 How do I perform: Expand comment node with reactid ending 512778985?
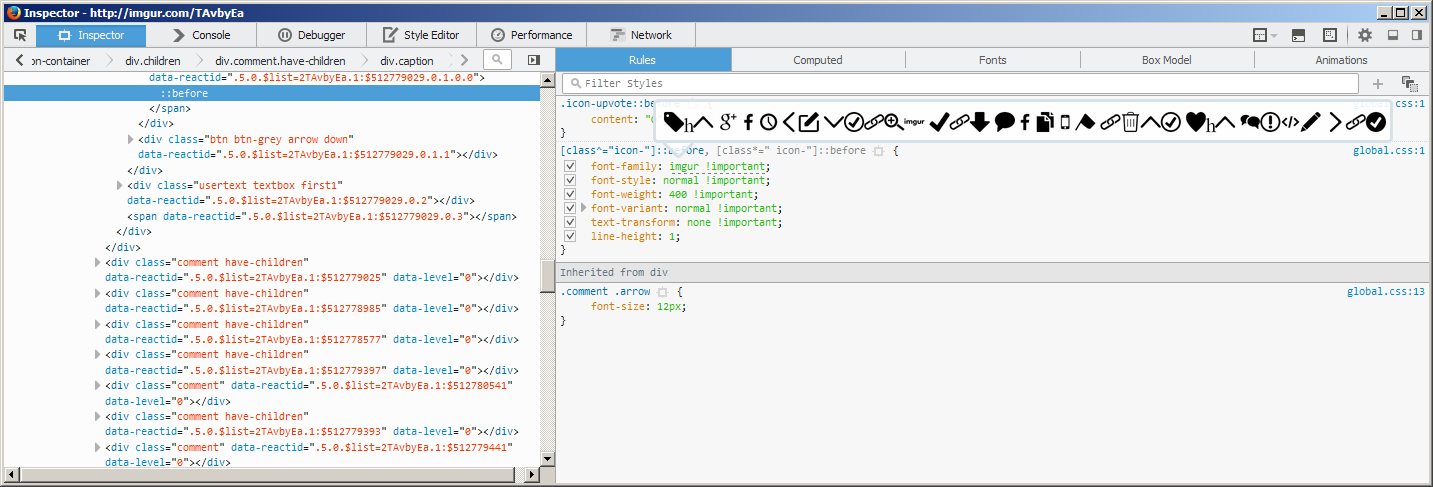(98, 293)
